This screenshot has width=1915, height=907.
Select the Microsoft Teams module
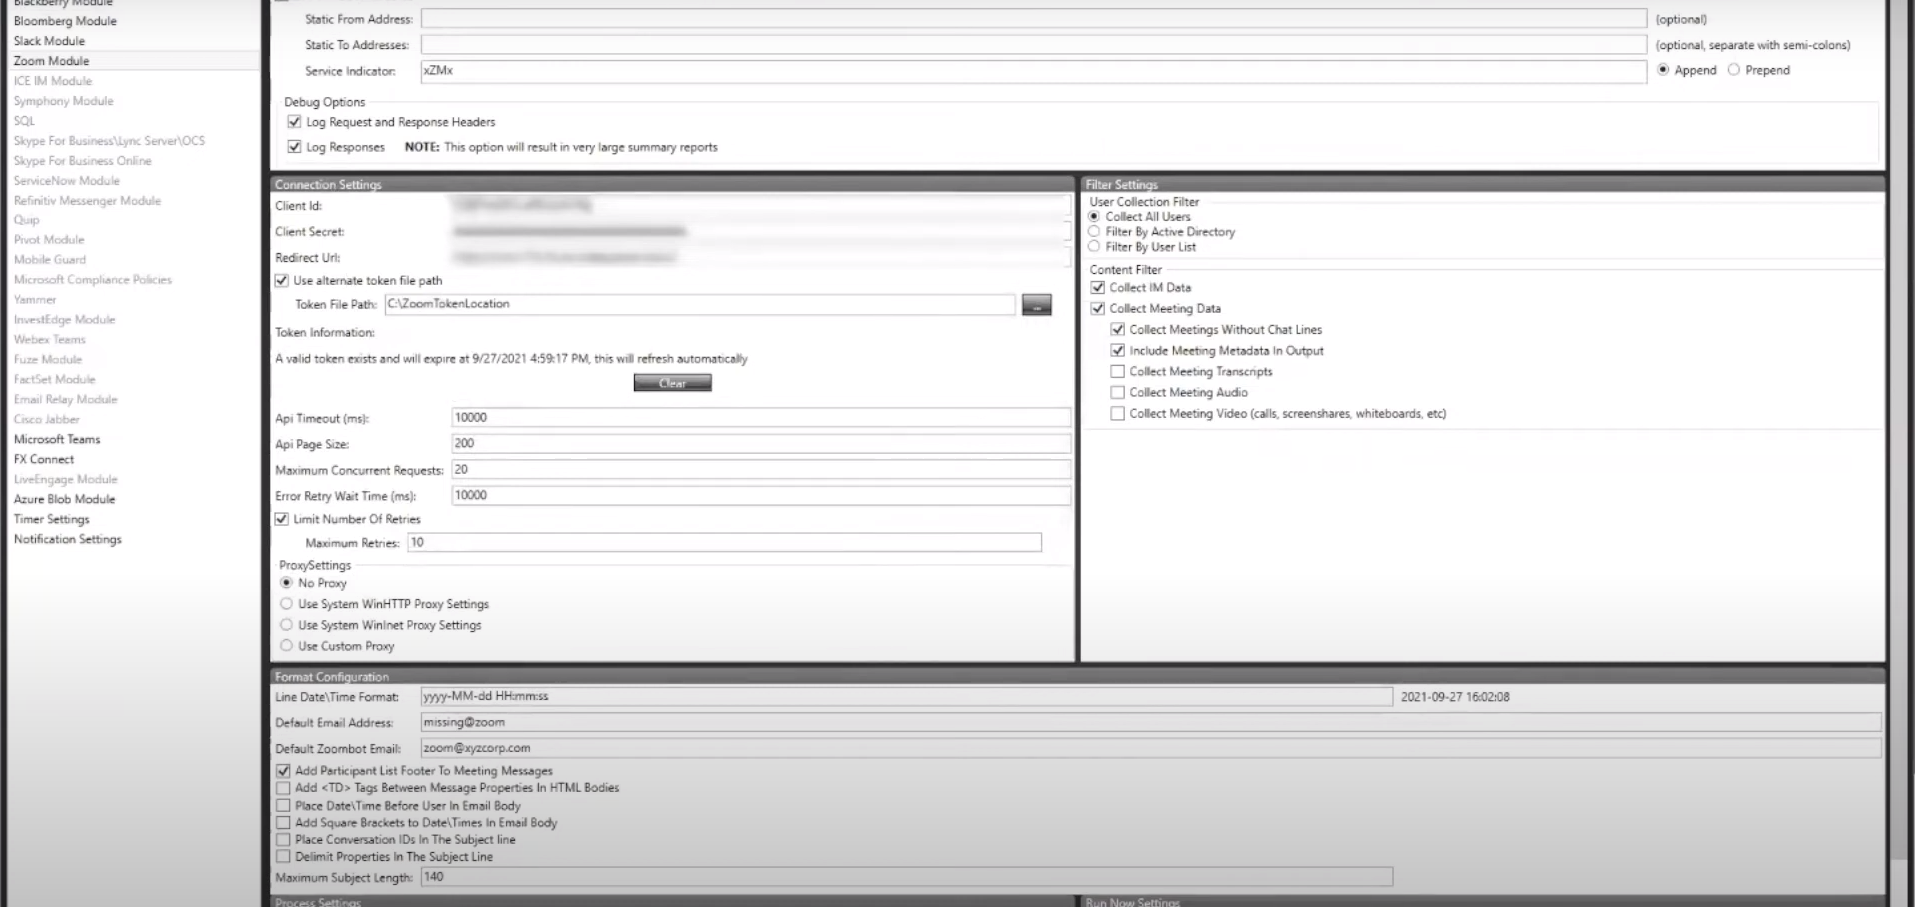pos(57,439)
